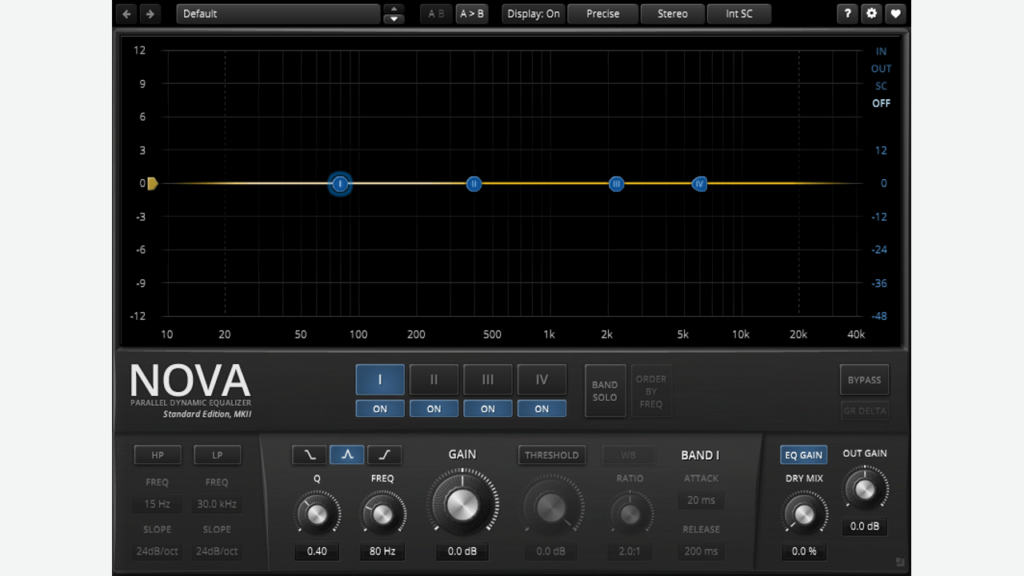Switch to Band II
The height and width of the screenshot is (576, 1024).
[434, 379]
